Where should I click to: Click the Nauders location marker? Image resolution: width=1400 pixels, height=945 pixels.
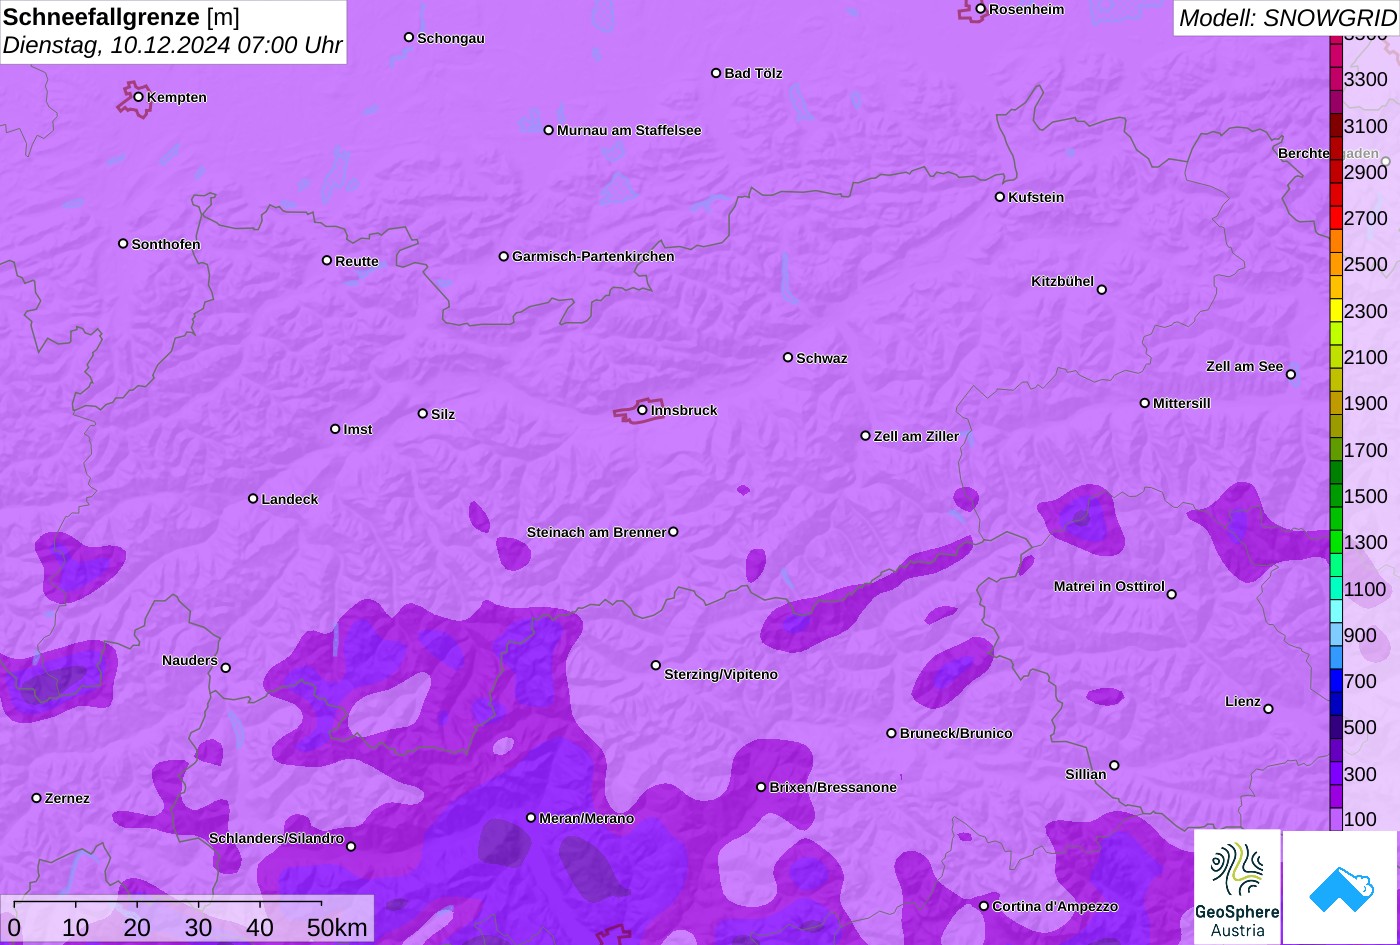(225, 668)
